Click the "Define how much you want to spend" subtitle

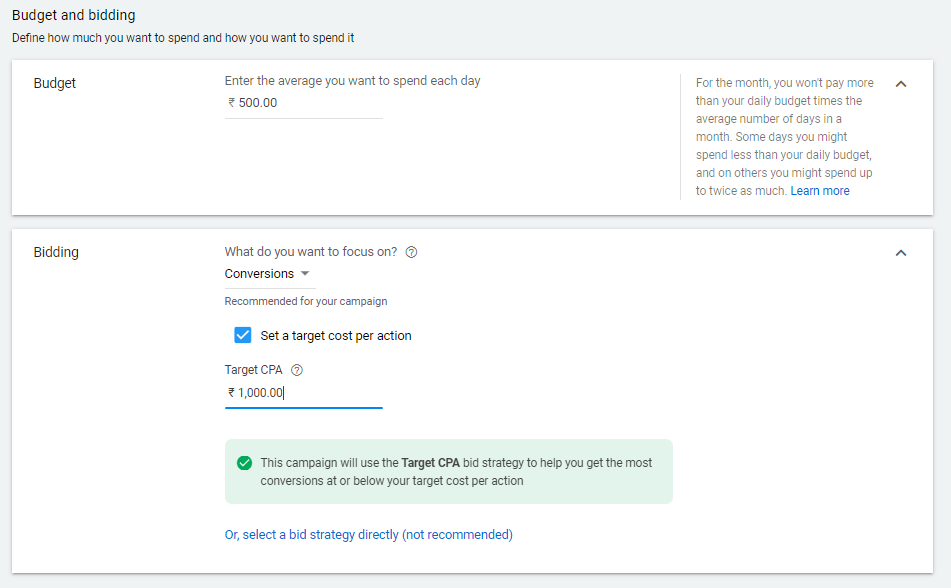coord(183,38)
